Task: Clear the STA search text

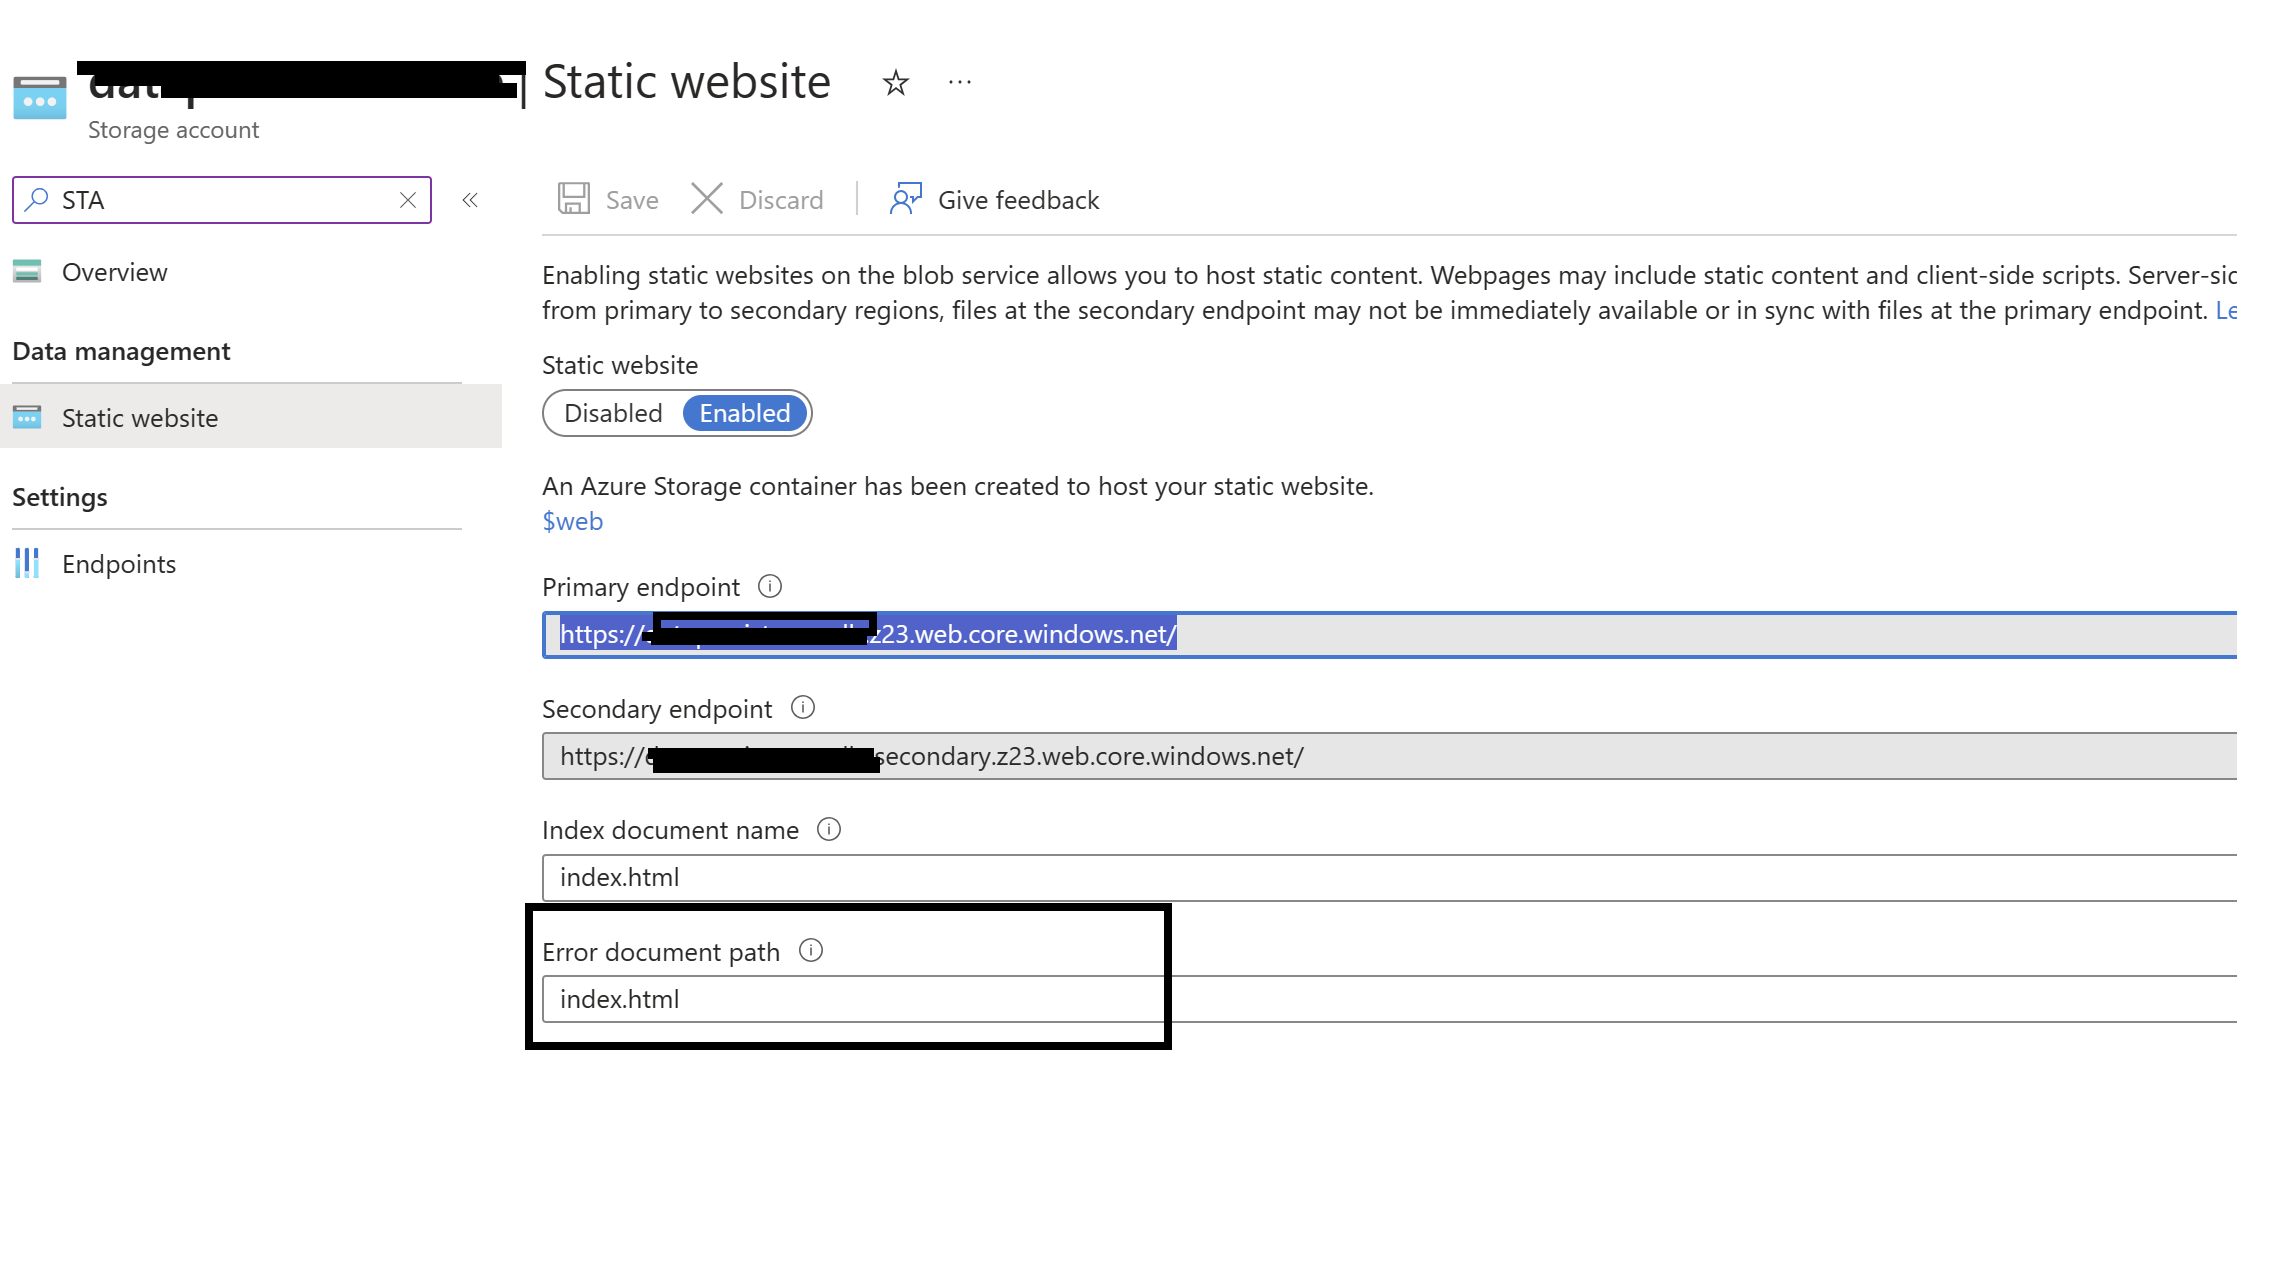Action: coord(408,200)
